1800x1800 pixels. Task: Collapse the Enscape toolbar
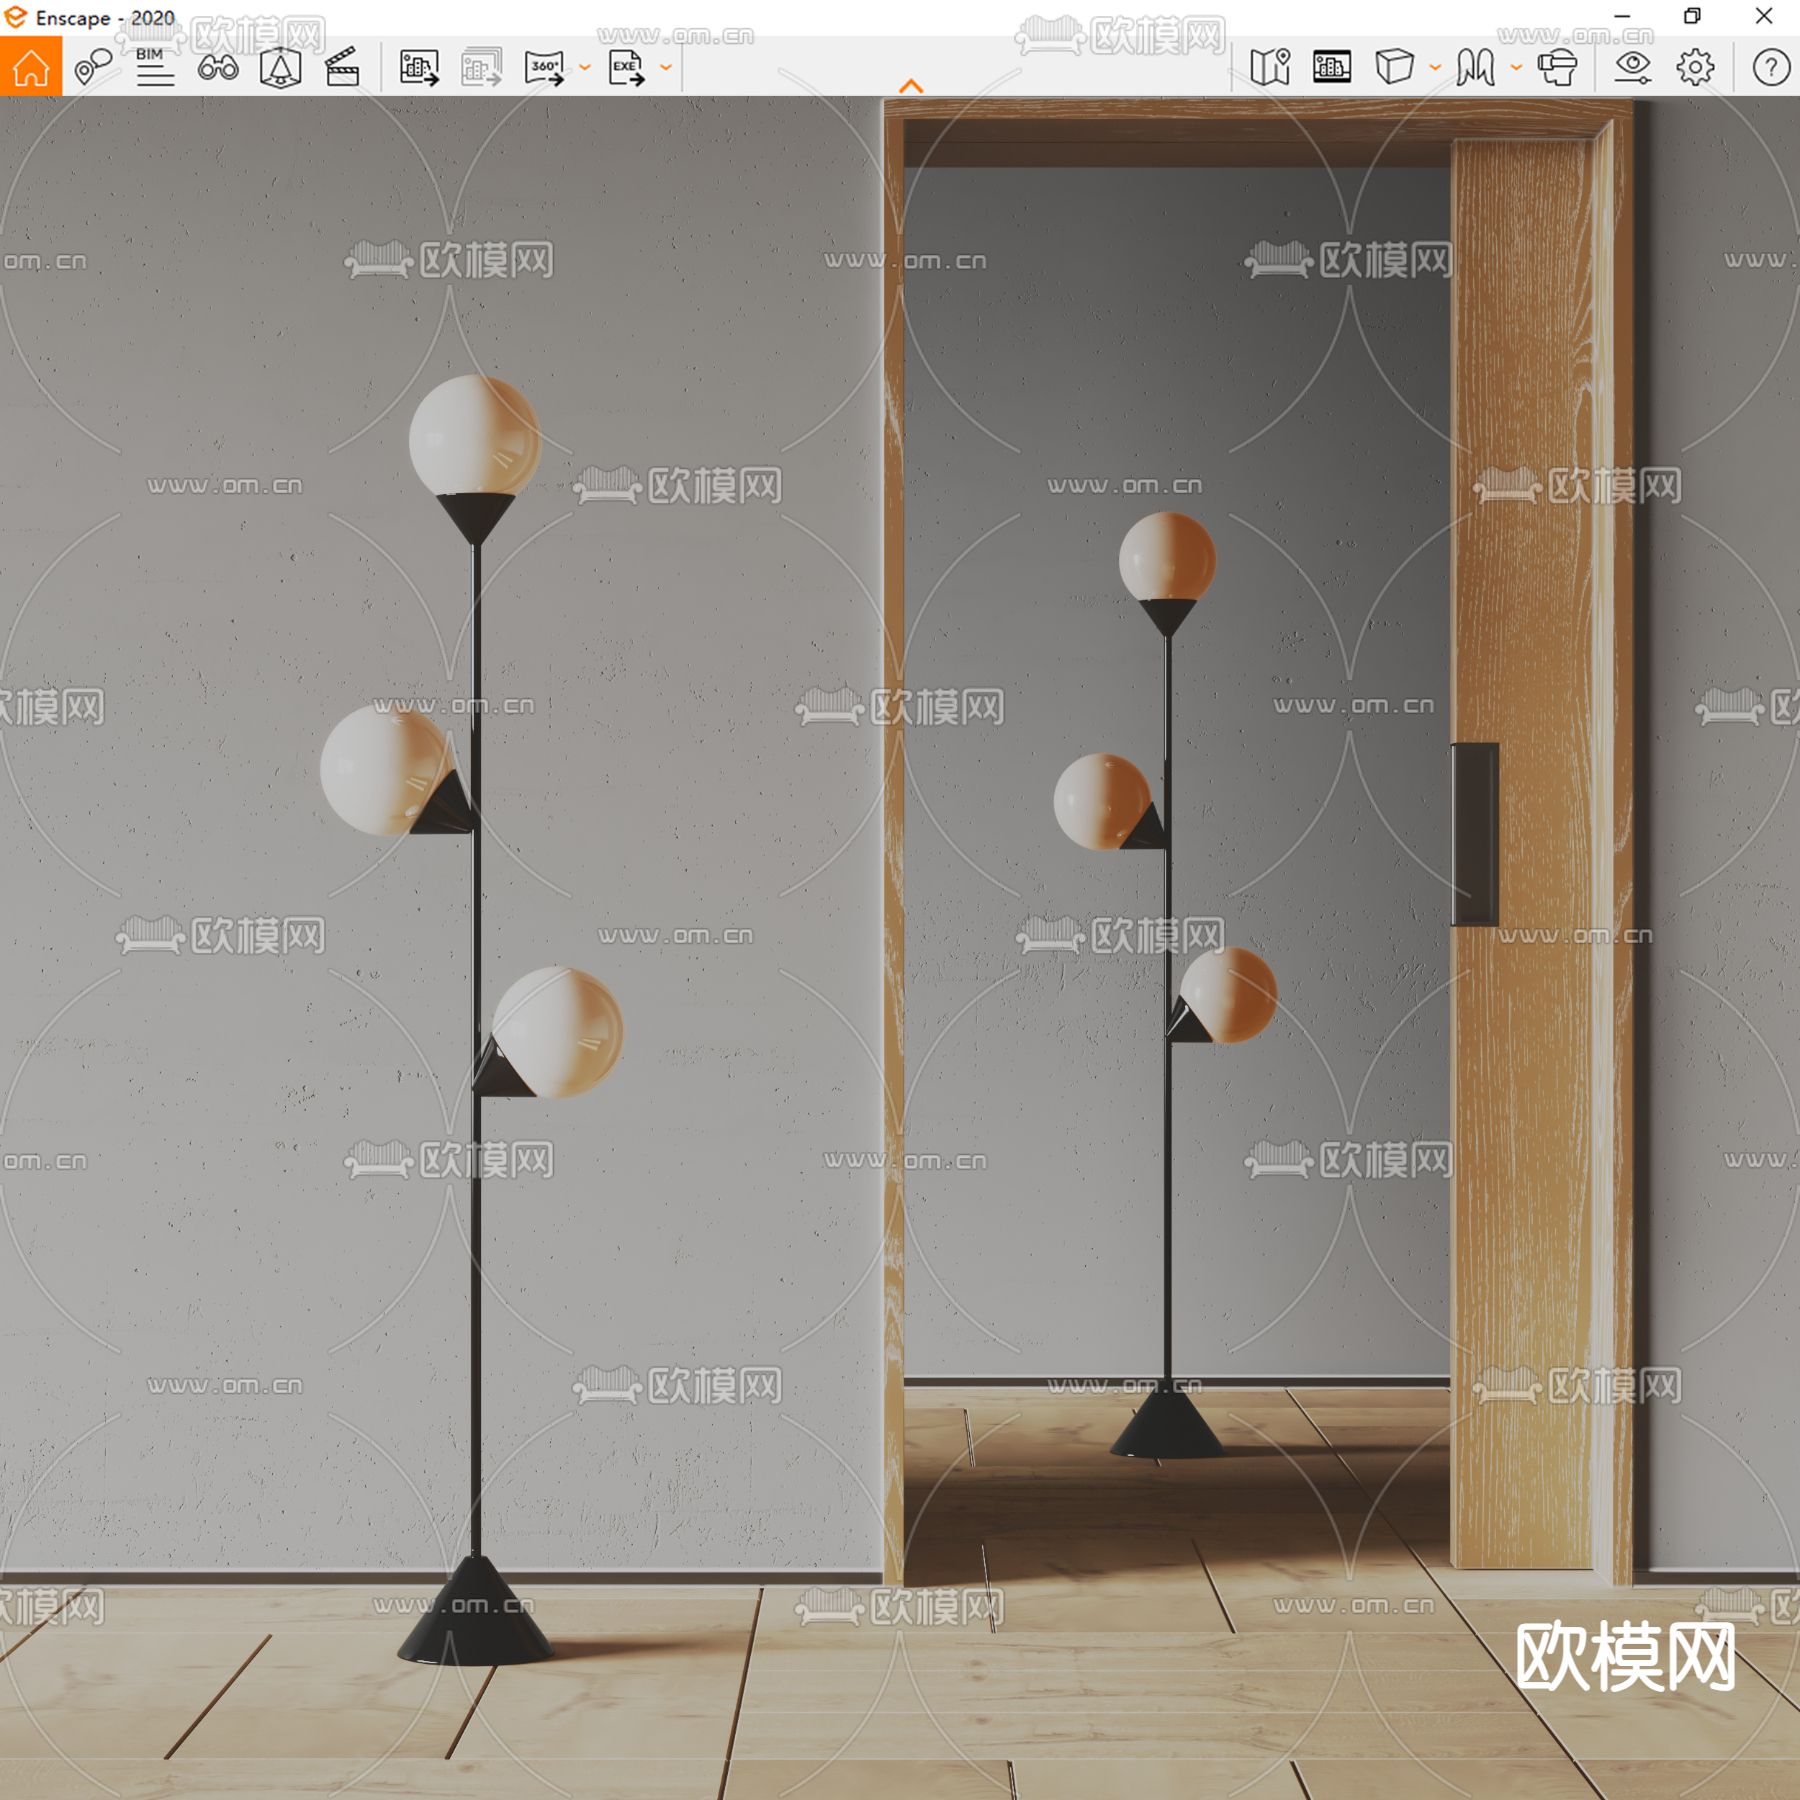click(x=911, y=86)
